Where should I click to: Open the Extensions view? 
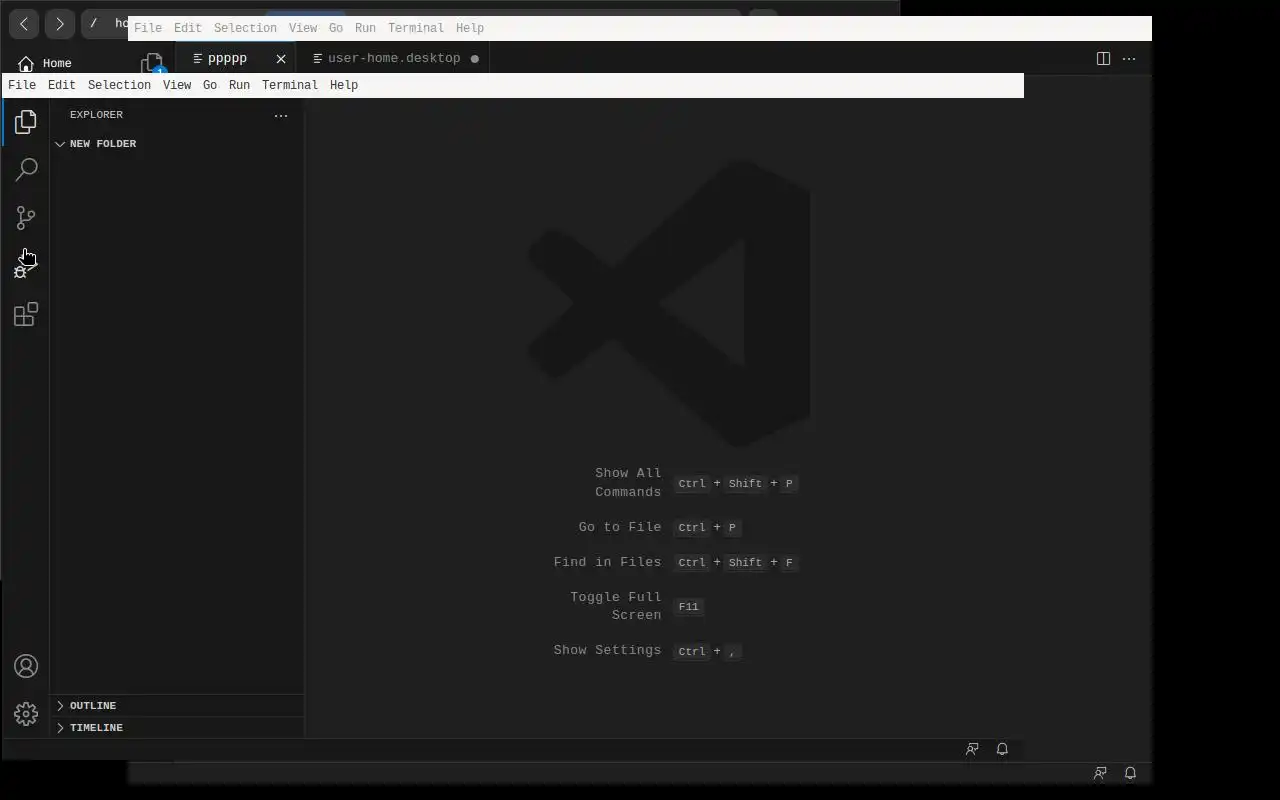[26, 315]
